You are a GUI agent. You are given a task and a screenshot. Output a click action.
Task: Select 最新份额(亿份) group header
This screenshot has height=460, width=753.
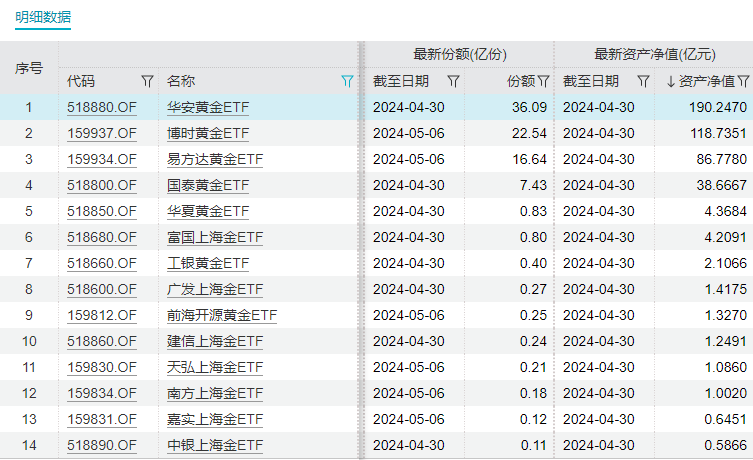460,54
